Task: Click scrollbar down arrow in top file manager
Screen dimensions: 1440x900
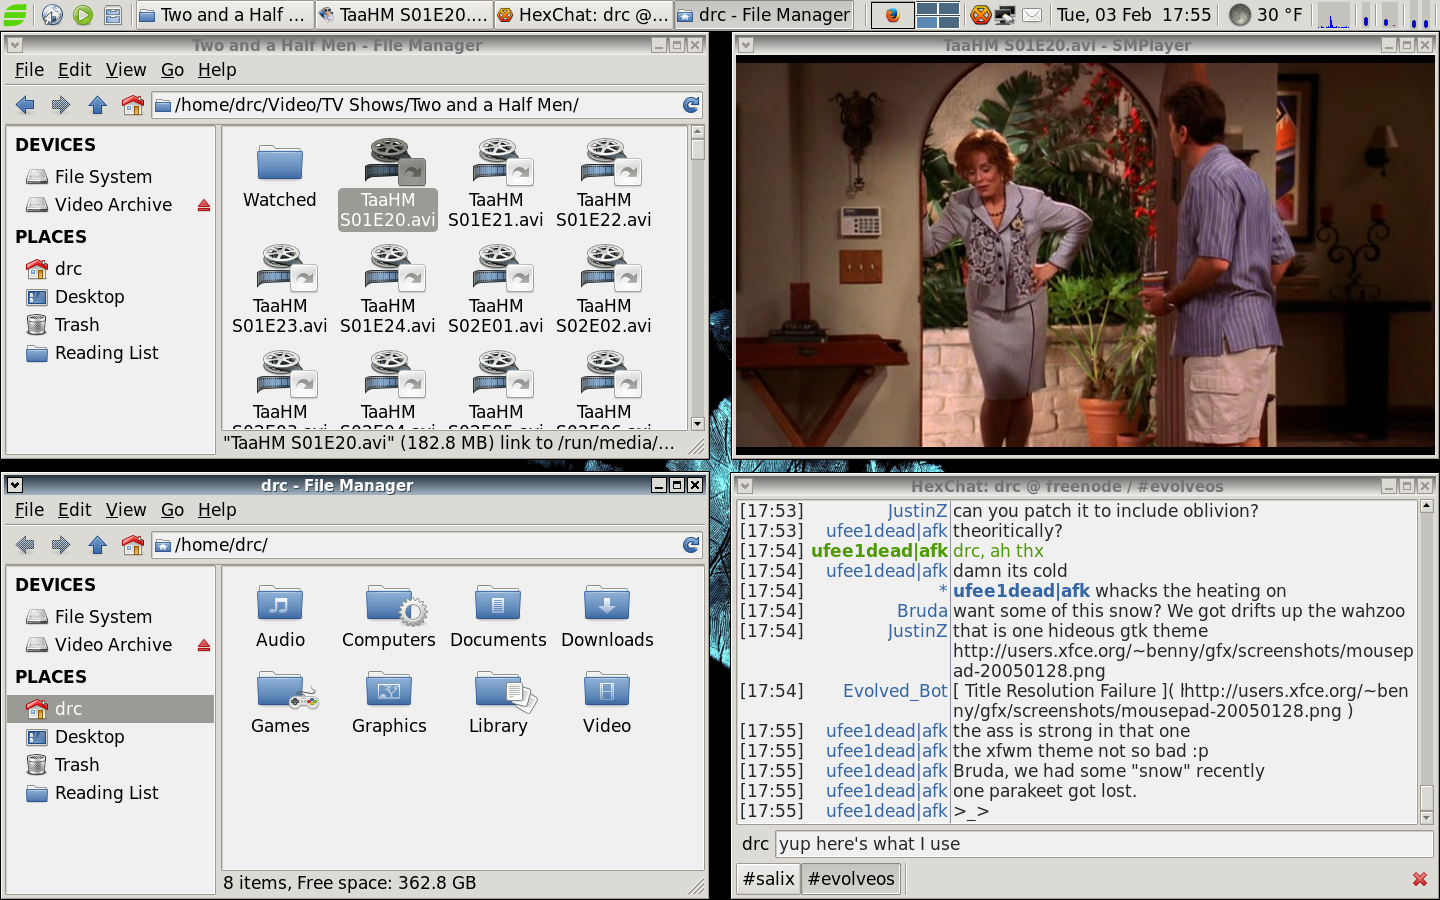Action: (697, 424)
